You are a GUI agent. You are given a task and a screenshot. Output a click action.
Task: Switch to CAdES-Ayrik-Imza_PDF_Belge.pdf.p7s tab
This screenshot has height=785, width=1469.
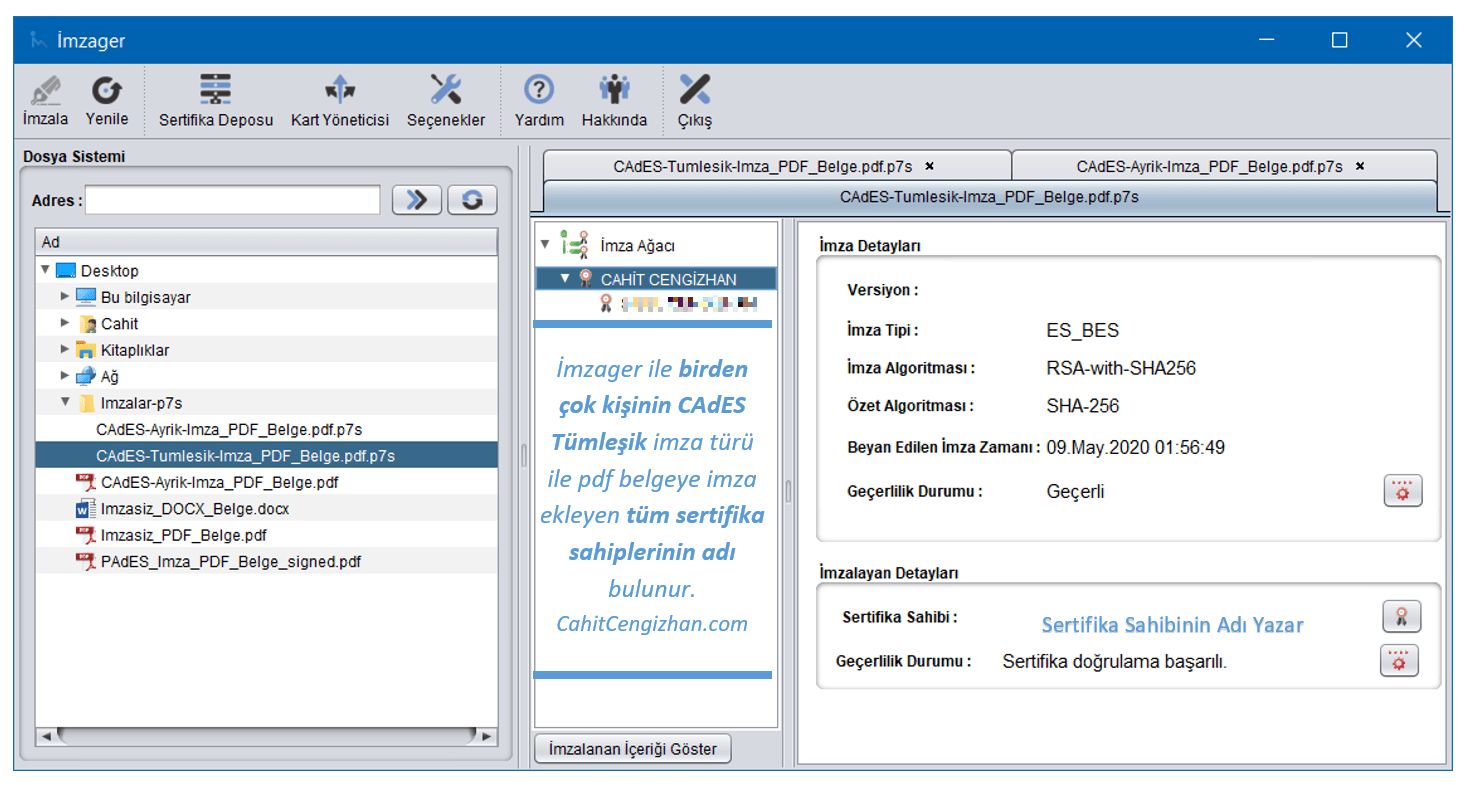[x=1208, y=167]
